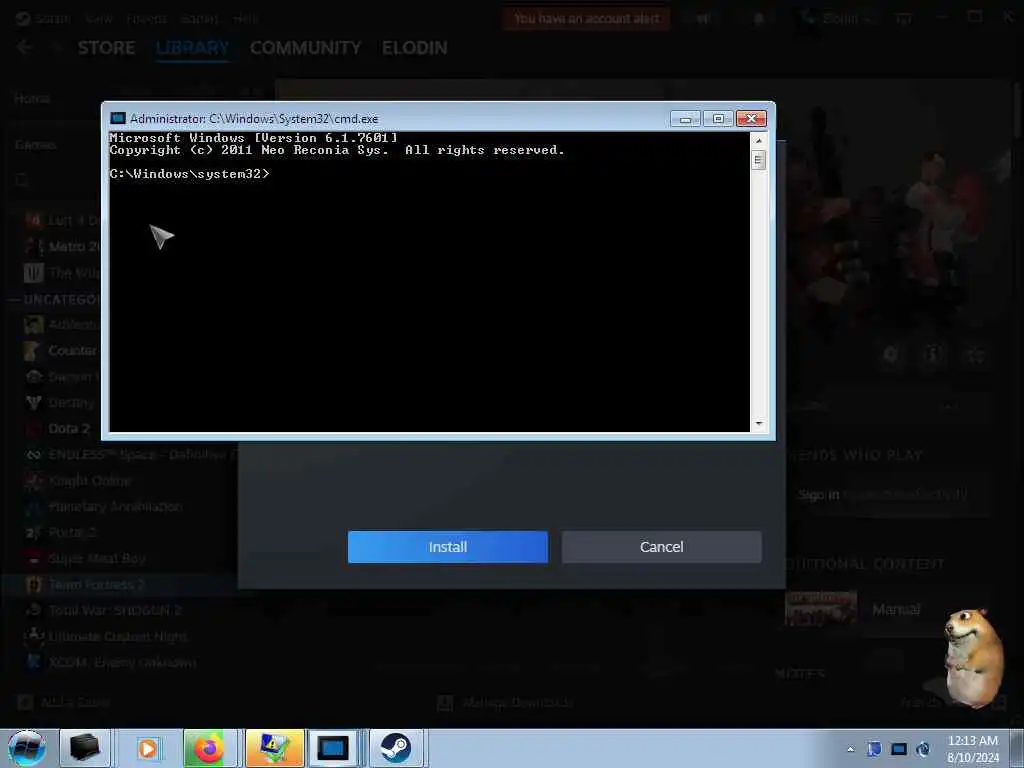Click the favorite star icon for the game
1024x768 pixels.
coord(975,355)
